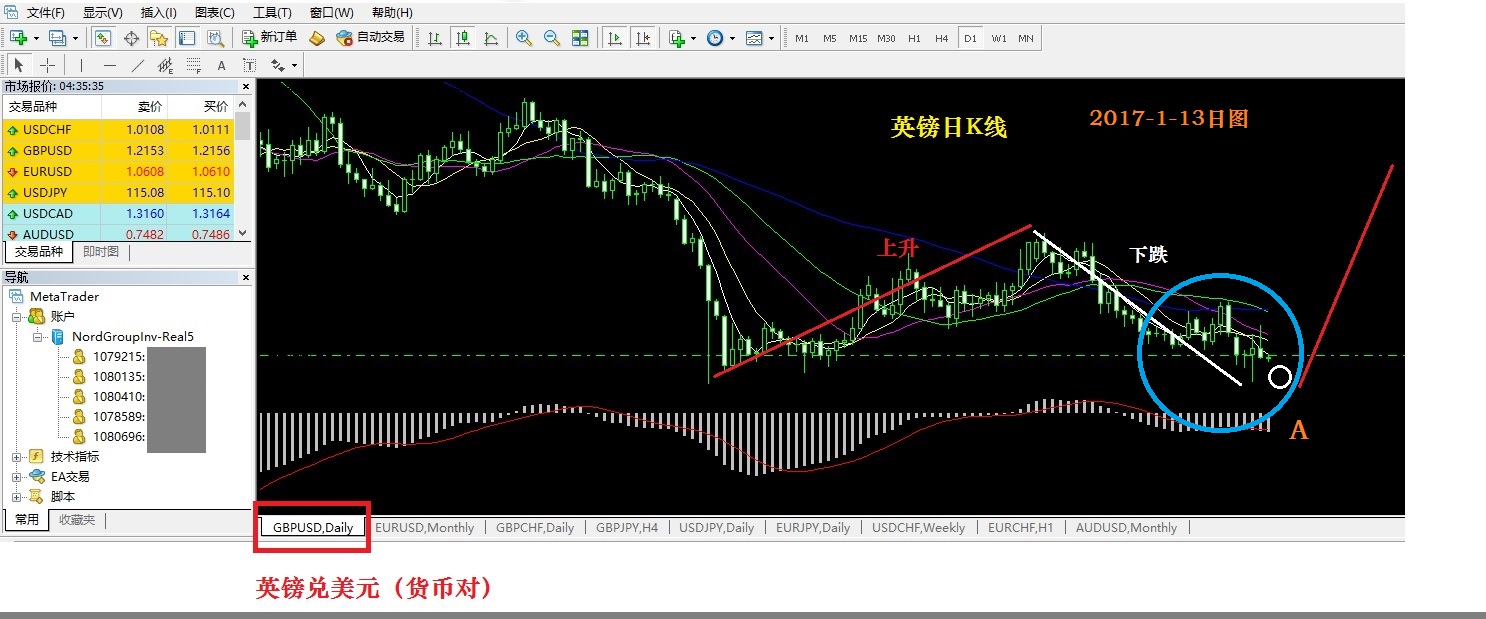This screenshot has width=1486, height=619.
Task: Select the M15 timeframe
Action: (x=858, y=38)
